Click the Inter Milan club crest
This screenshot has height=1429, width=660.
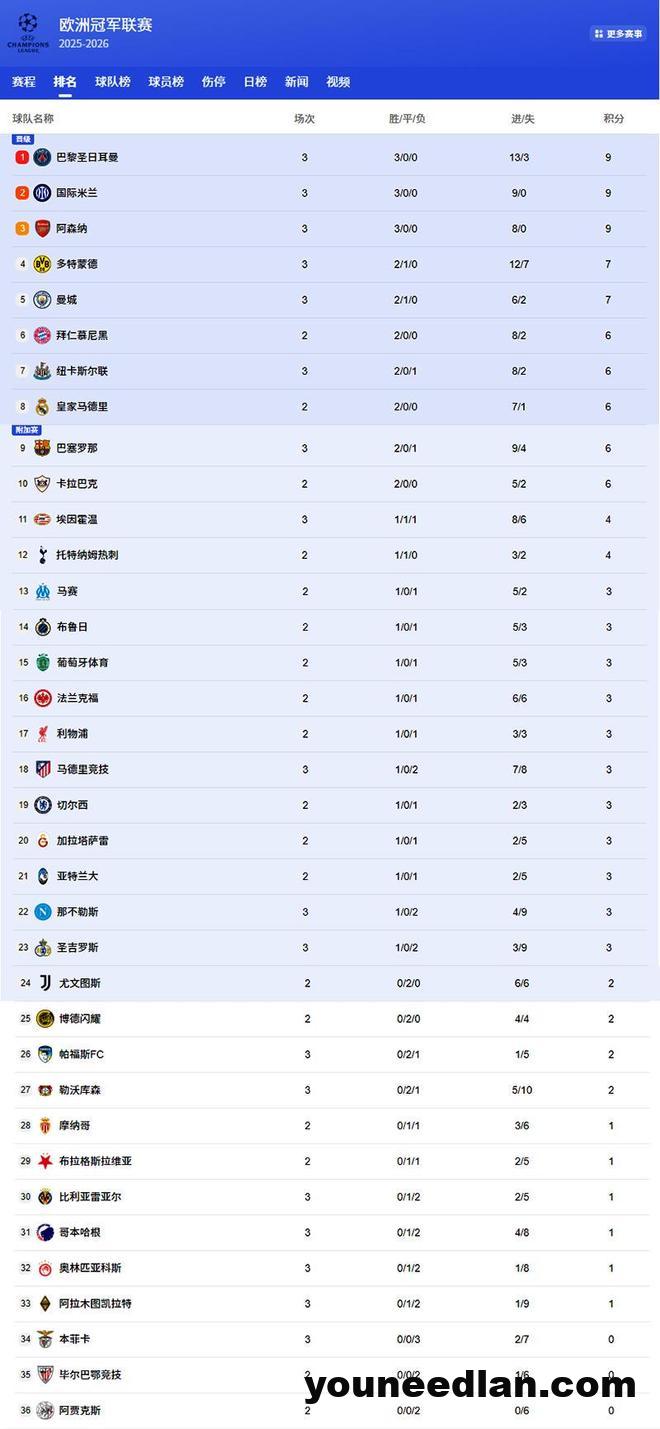click(42, 193)
